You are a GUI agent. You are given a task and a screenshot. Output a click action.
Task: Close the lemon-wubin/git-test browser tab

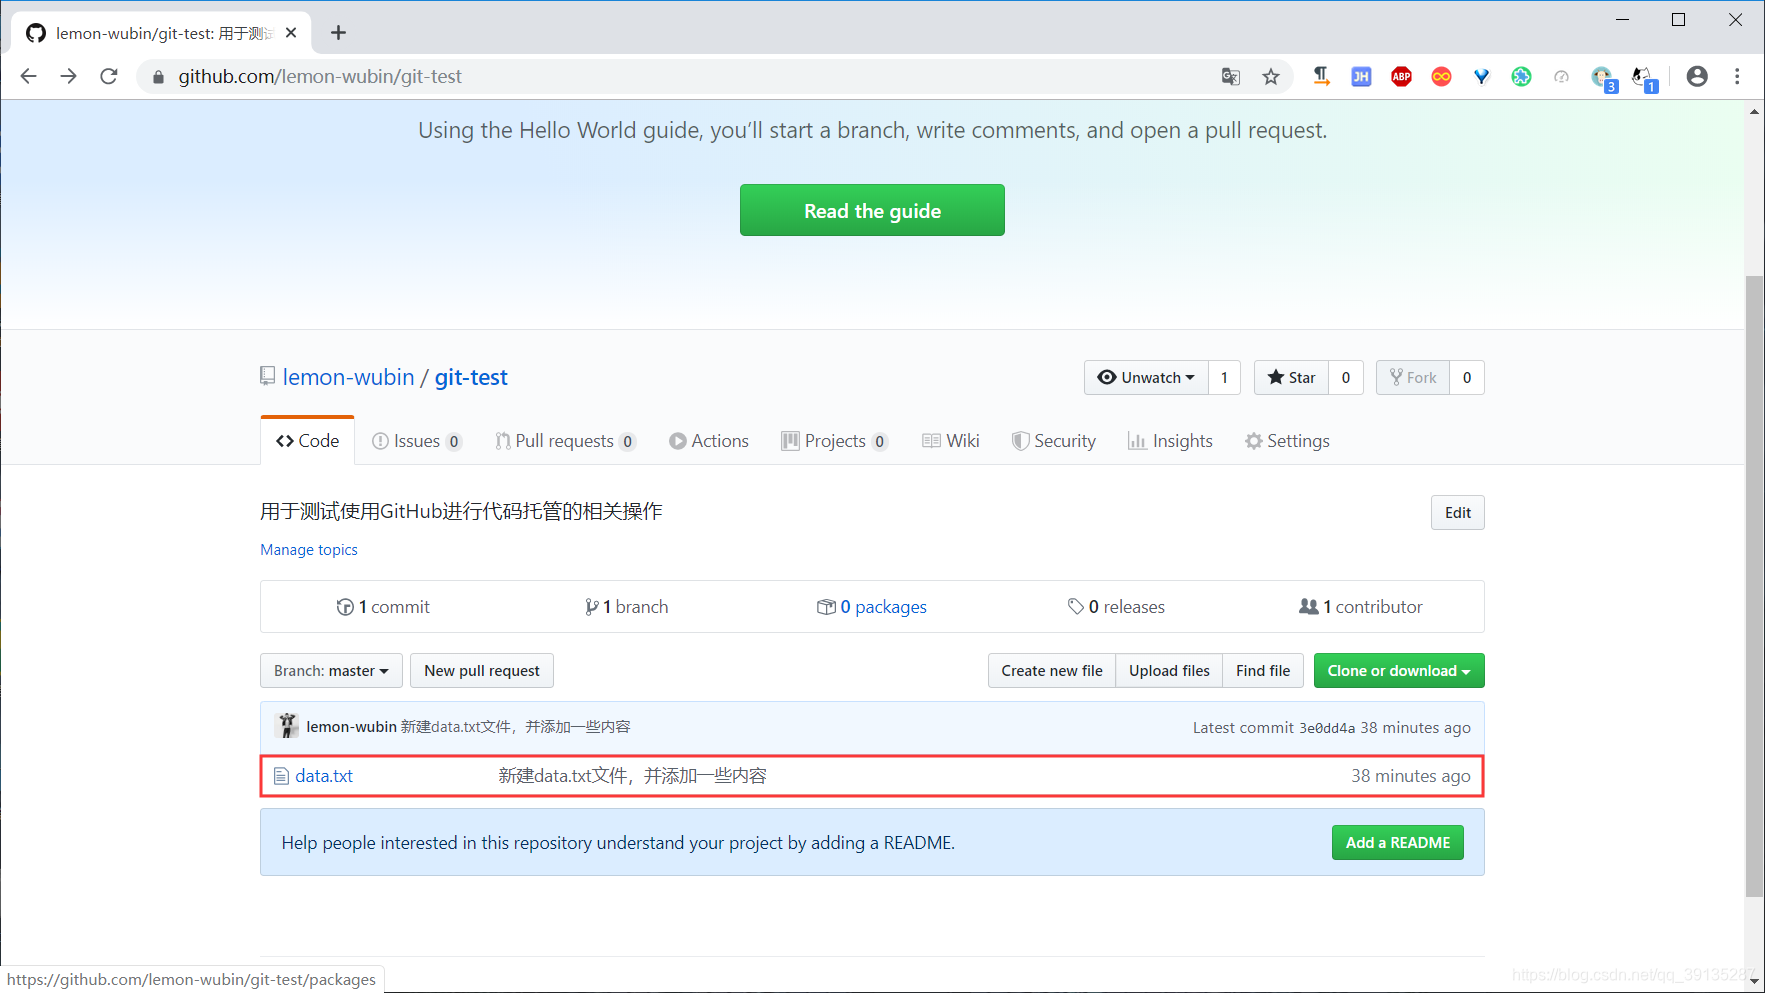pos(291,33)
